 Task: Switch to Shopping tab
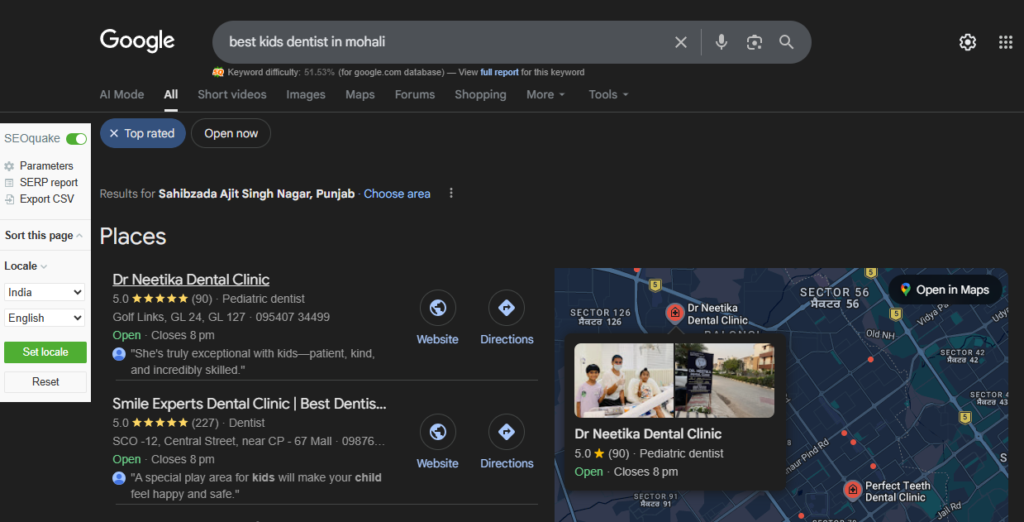tap(480, 95)
